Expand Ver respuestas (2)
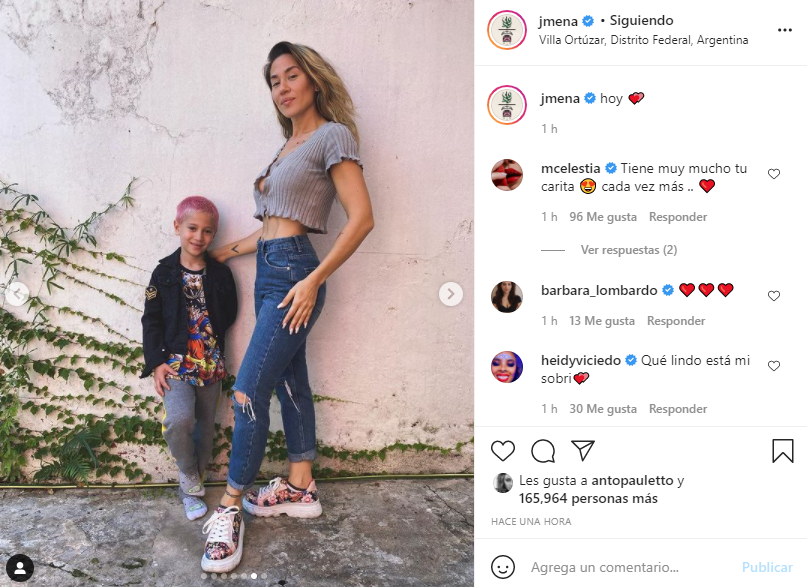 click(628, 250)
